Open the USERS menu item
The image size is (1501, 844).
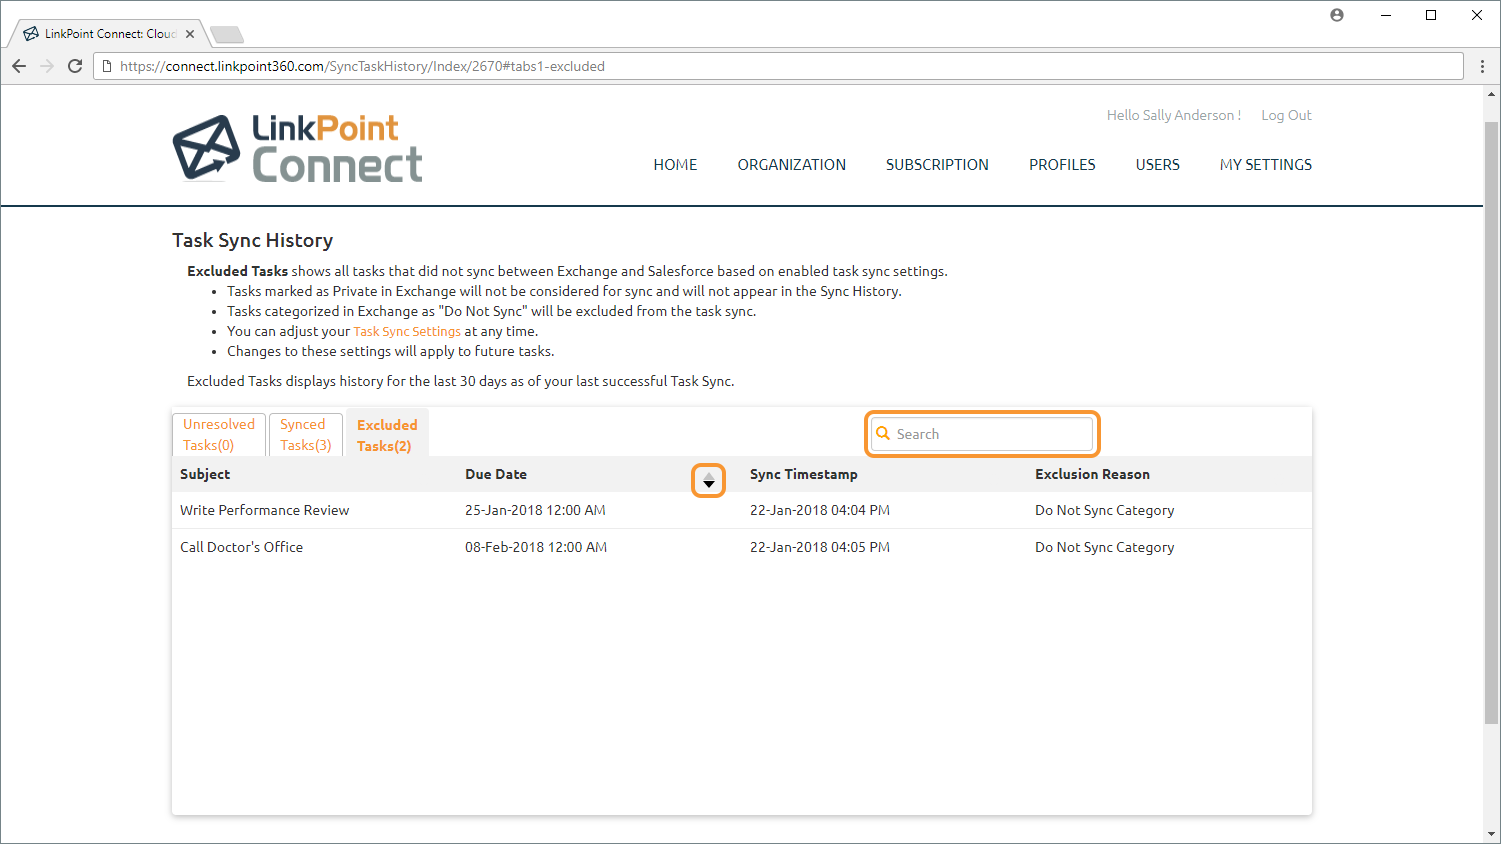[x=1158, y=165]
